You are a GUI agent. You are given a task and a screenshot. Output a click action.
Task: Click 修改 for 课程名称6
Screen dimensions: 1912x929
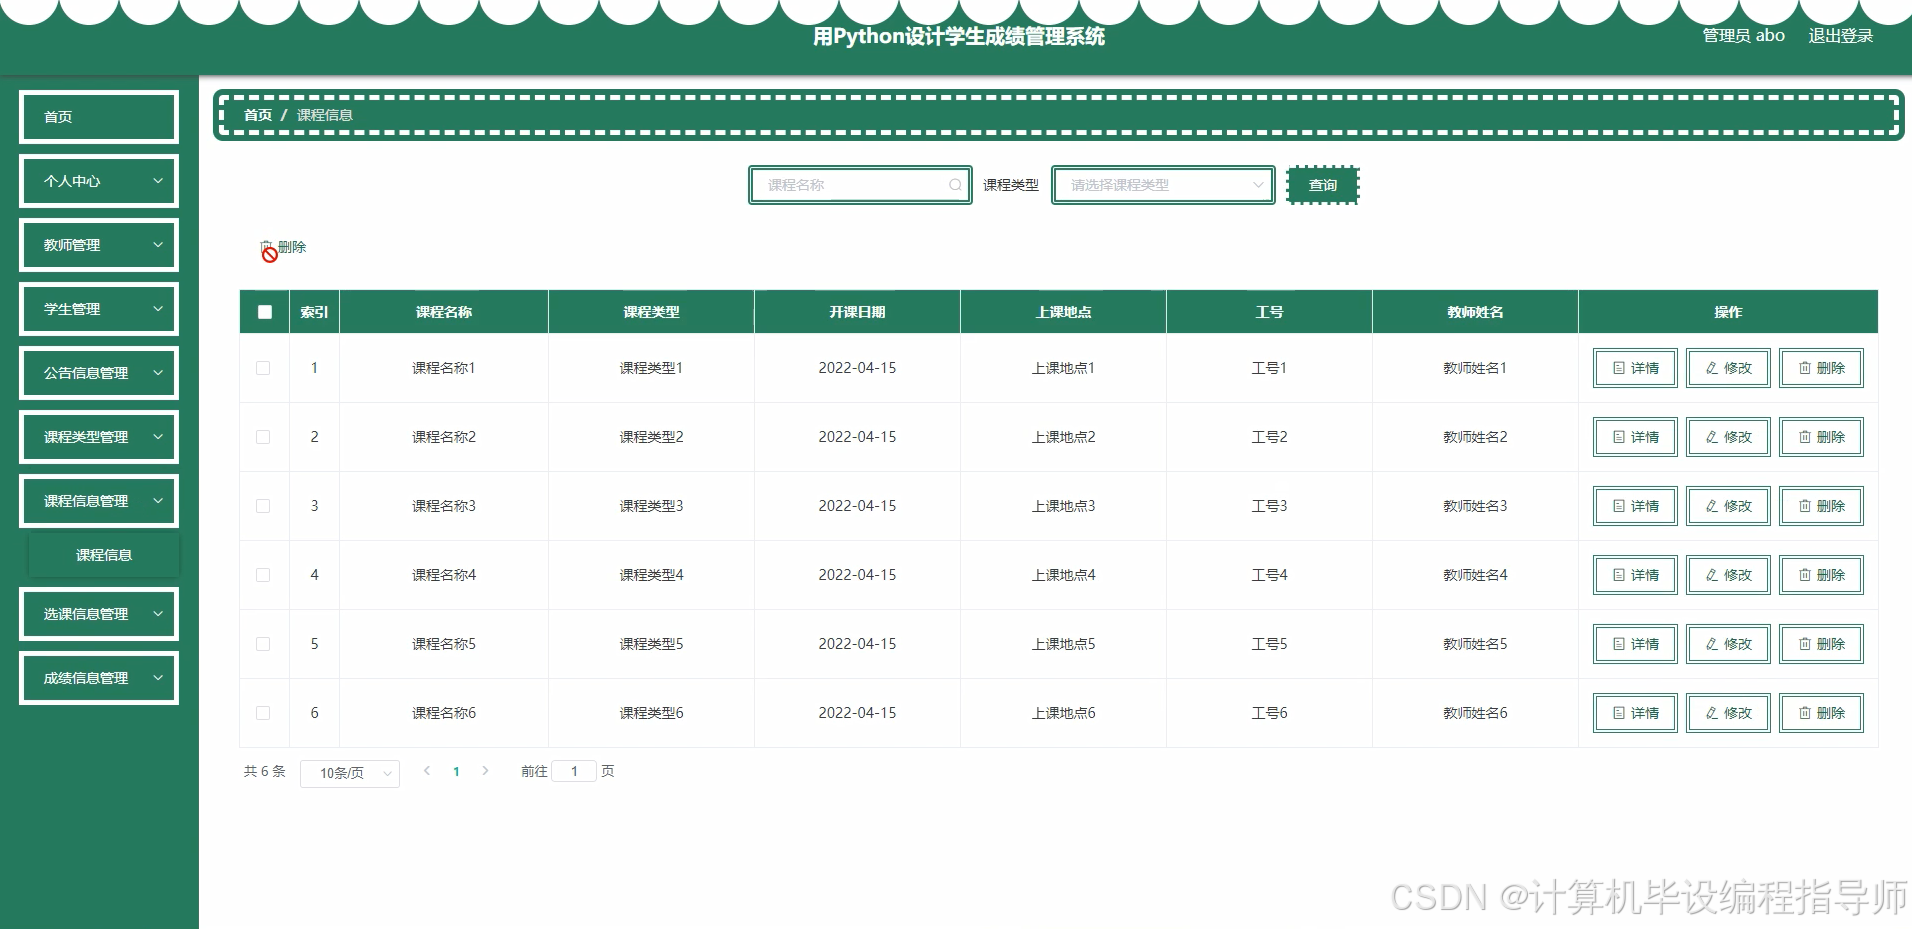1728,713
